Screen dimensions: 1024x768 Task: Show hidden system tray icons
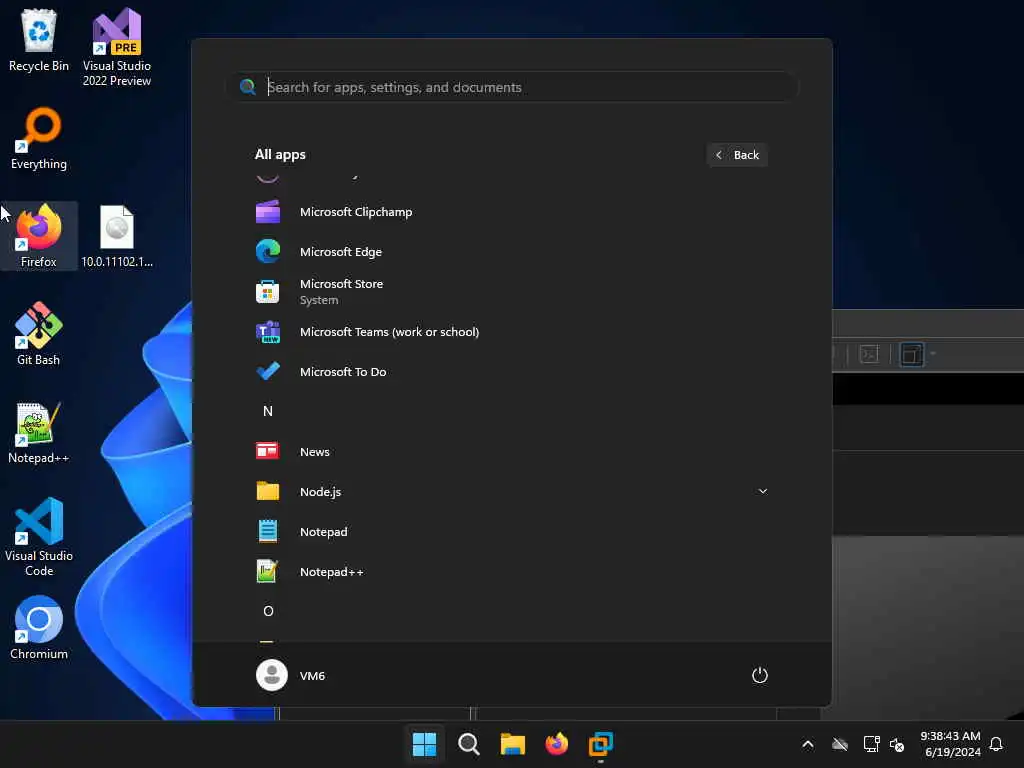coord(808,744)
